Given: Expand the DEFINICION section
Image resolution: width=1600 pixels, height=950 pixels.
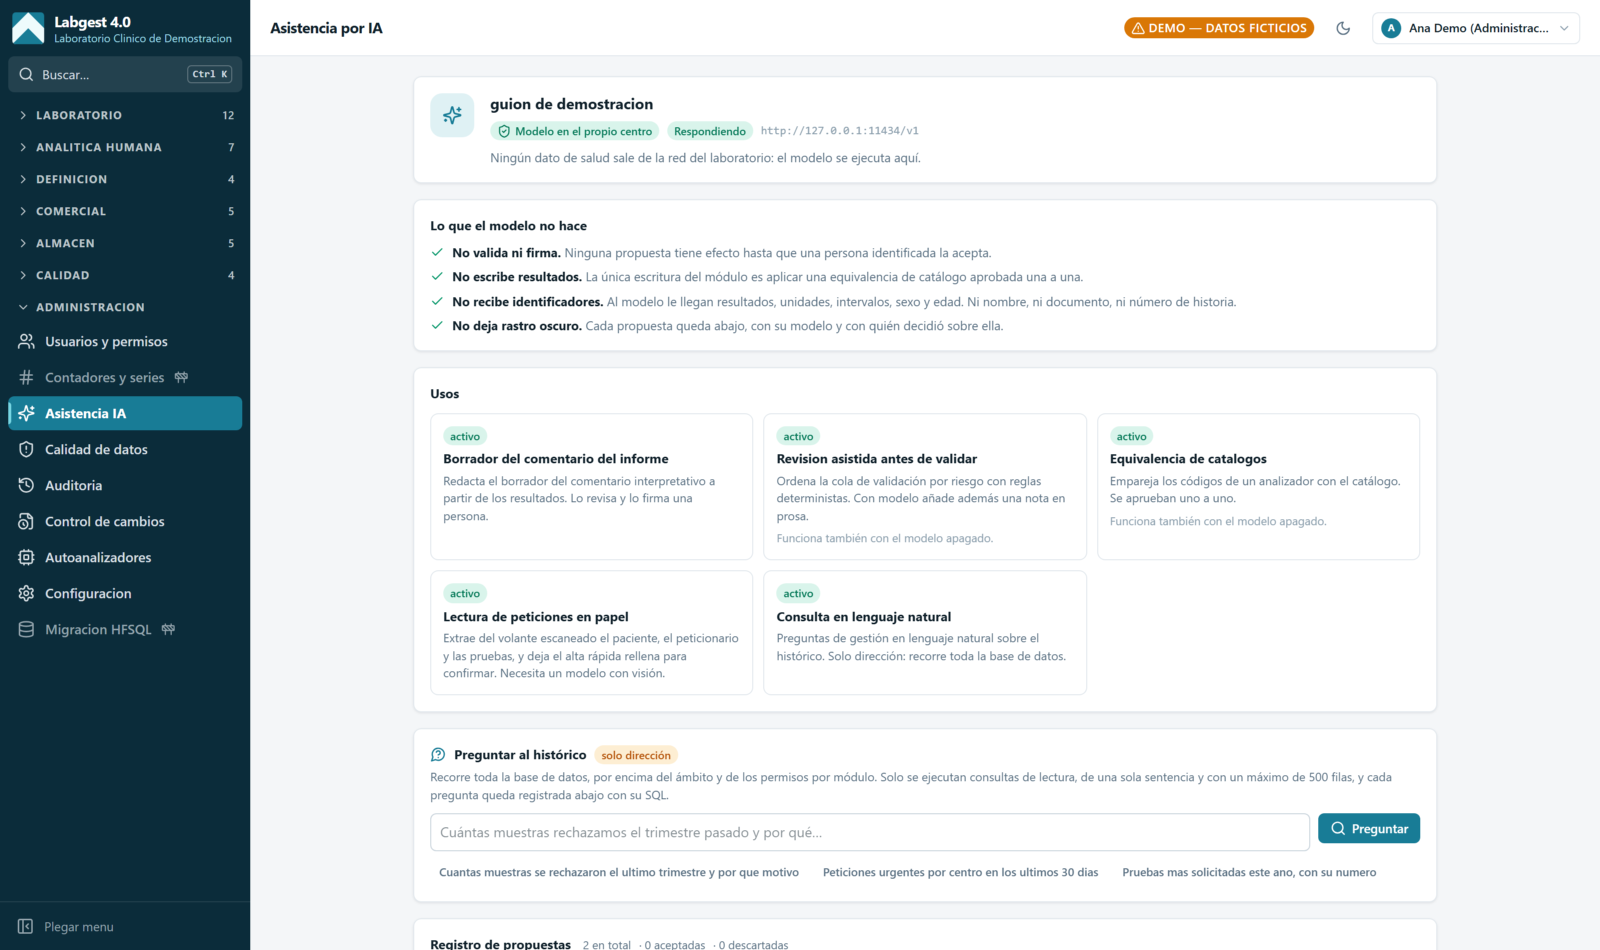Looking at the screenshot, I should pyautogui.click(x=125, y=179).
